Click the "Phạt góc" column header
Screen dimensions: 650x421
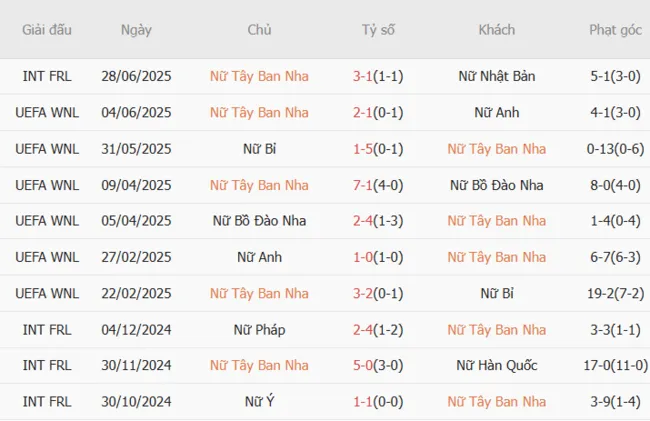pos(615,30)
